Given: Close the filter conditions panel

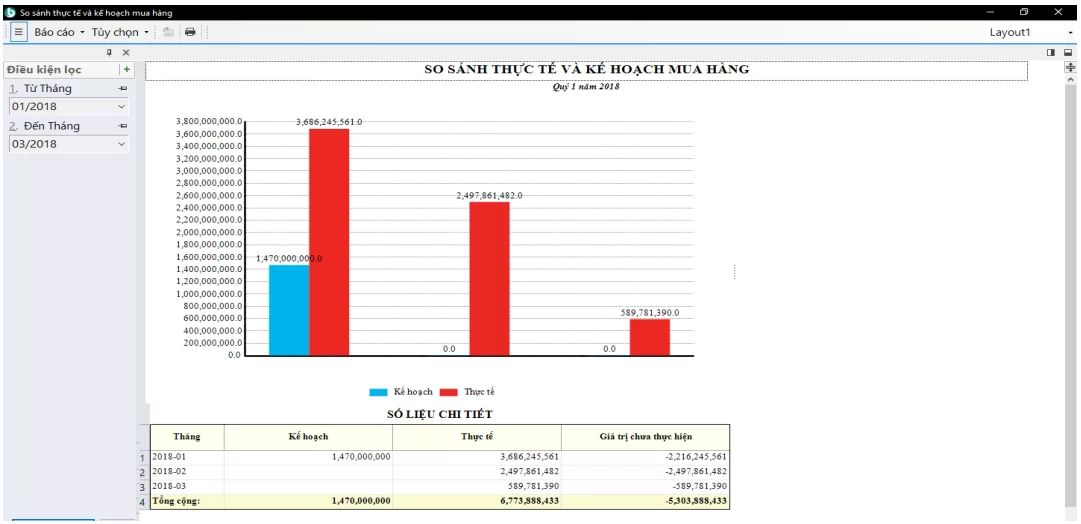Looking at the screenshot, I should pos(126,52).
